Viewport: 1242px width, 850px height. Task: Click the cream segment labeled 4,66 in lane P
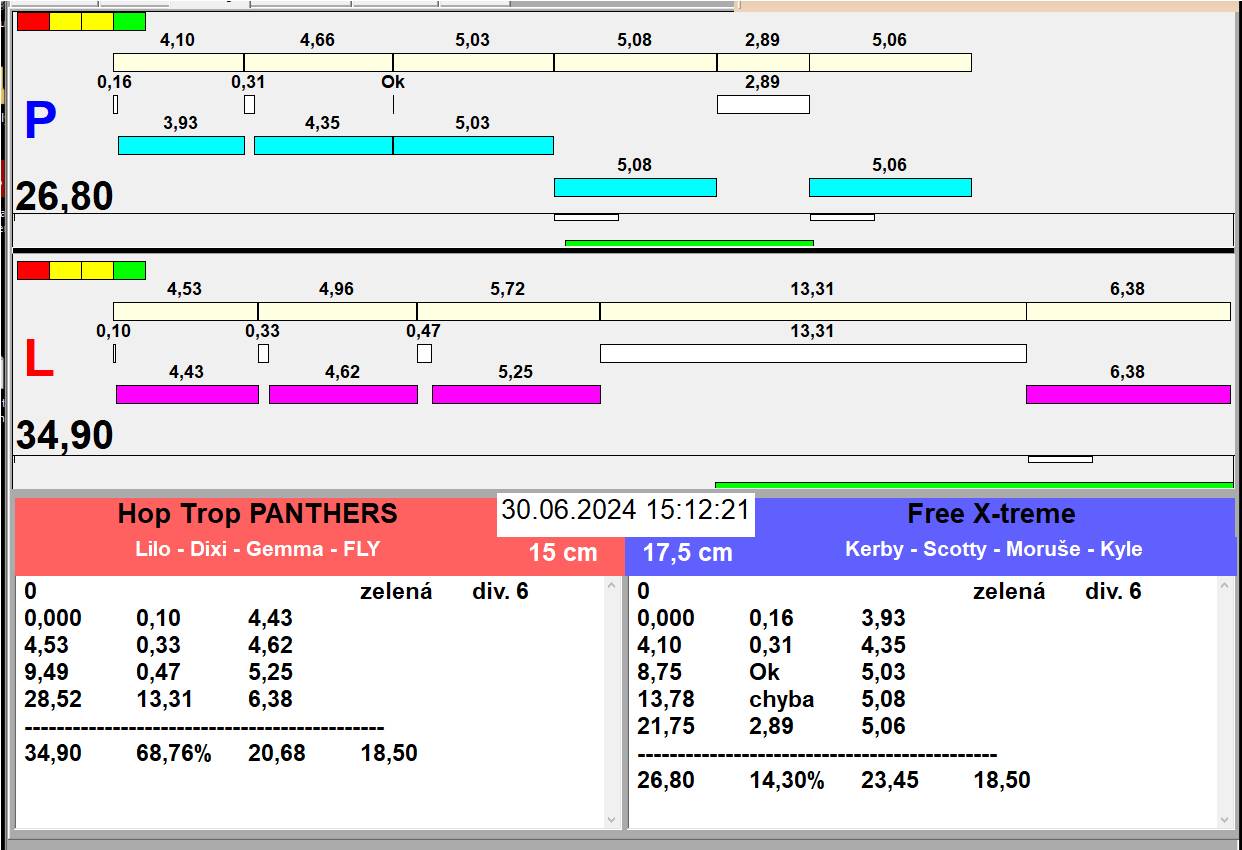tap(318, 62)
